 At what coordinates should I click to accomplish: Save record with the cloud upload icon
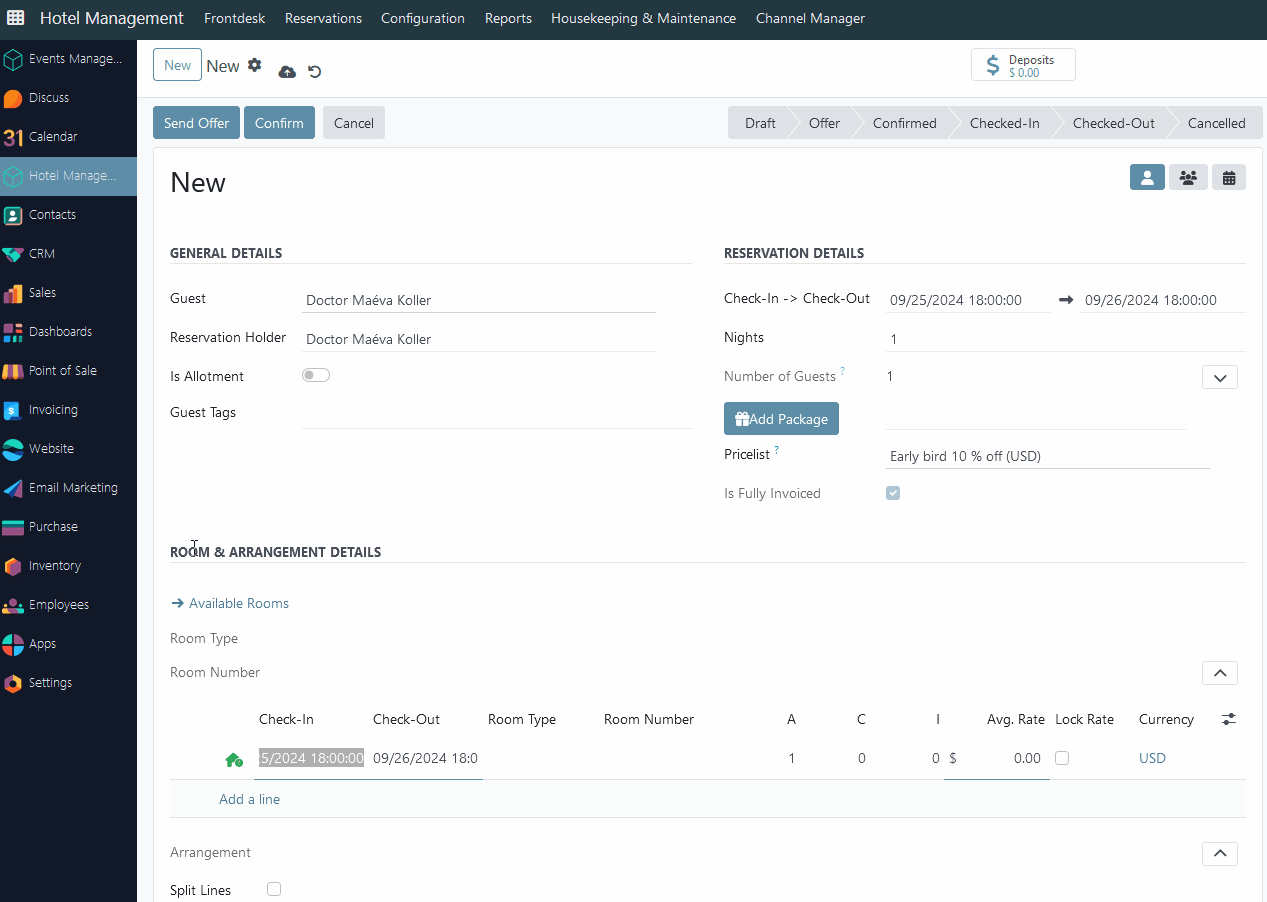(x=287, y=71)
